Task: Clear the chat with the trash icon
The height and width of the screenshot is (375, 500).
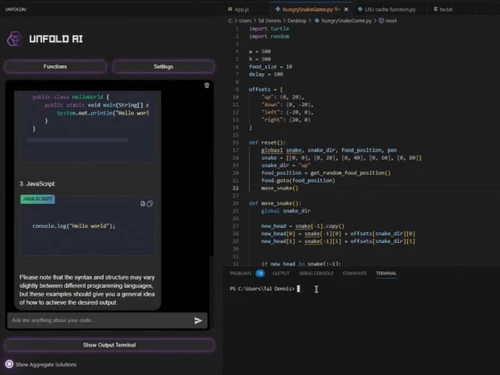Action: pos(207,86)
